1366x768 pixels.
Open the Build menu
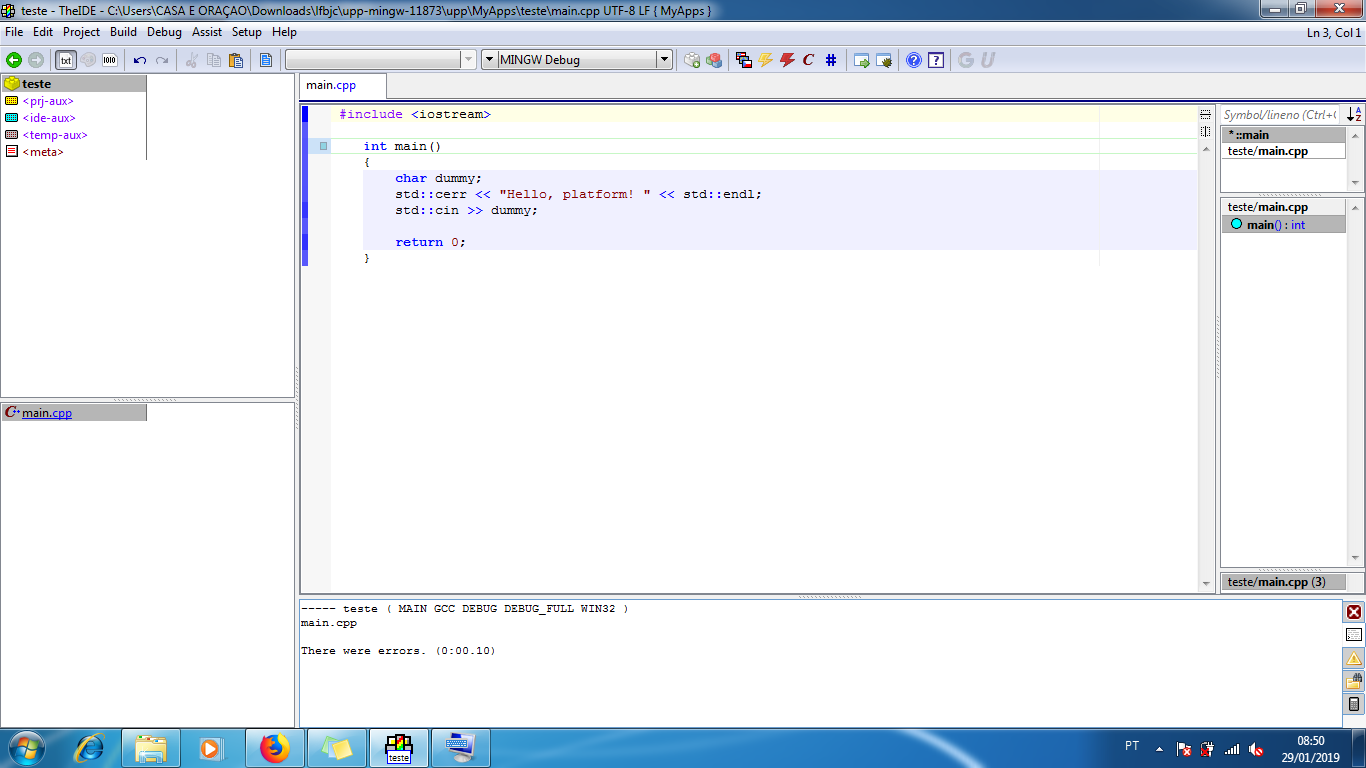point(123,32)
